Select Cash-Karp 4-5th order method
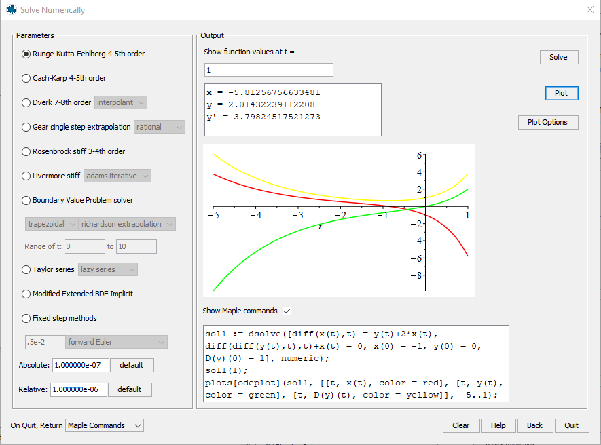Viewport: 601px width, 445px height. click(x=27, y=77)
